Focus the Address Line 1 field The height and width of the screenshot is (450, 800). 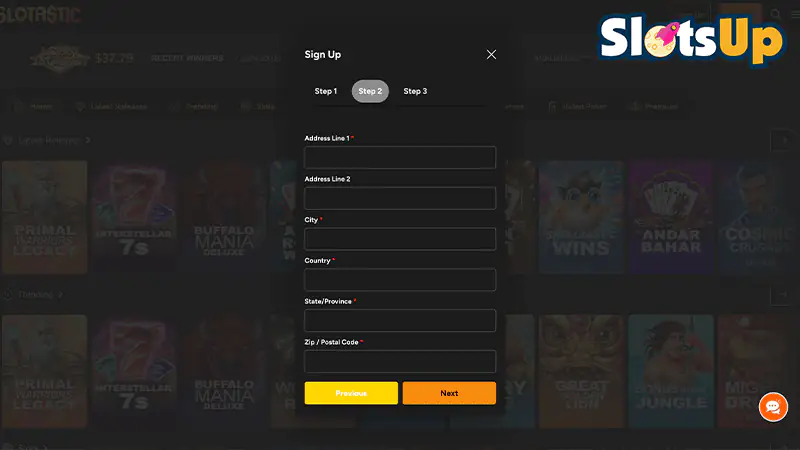coord(400,157)
